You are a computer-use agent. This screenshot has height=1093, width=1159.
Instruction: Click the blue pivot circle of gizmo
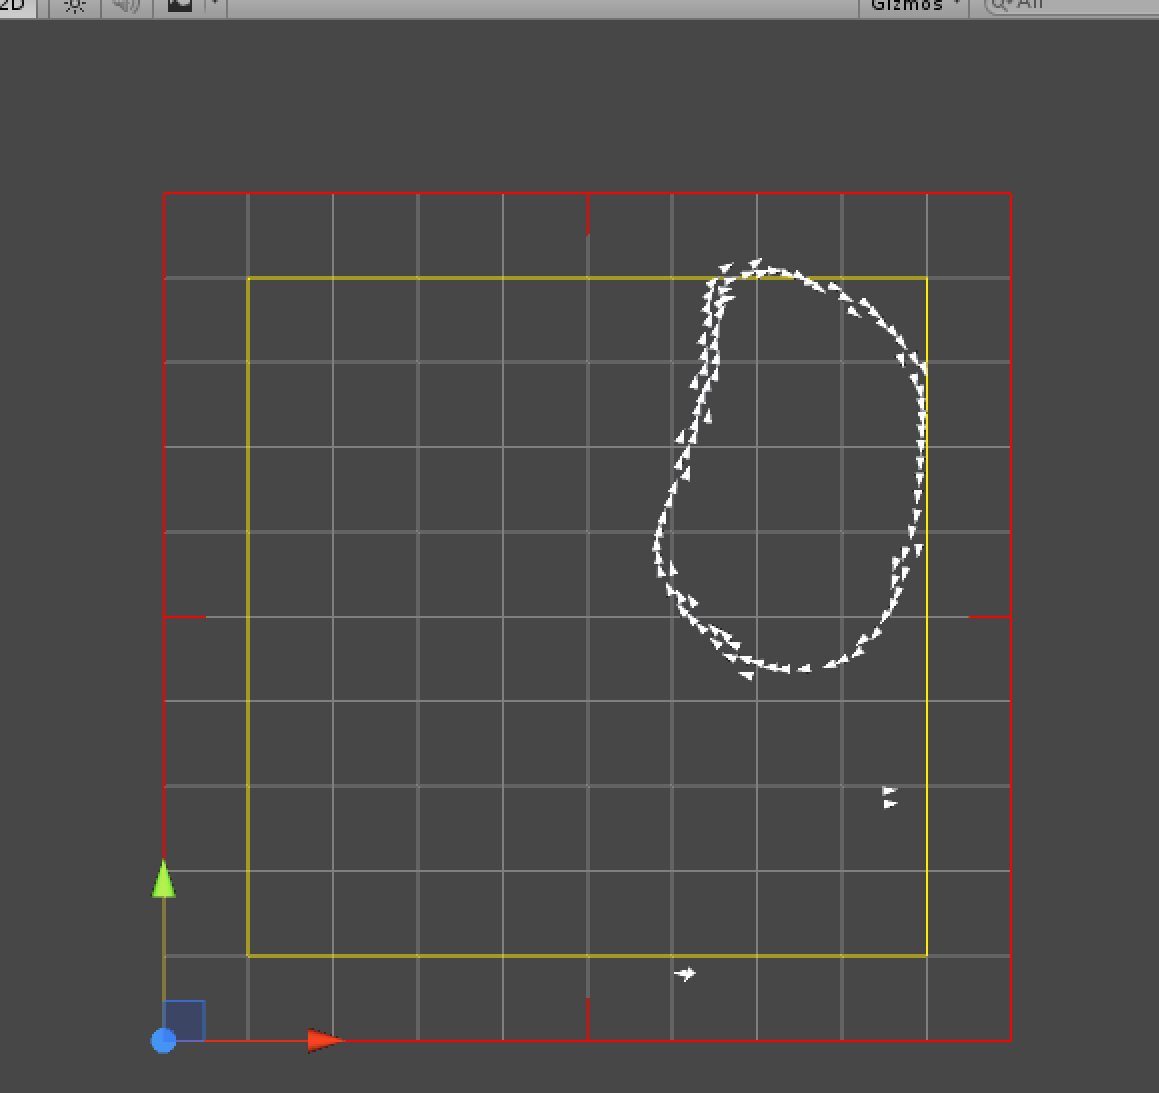click(x=163, y=1041)
